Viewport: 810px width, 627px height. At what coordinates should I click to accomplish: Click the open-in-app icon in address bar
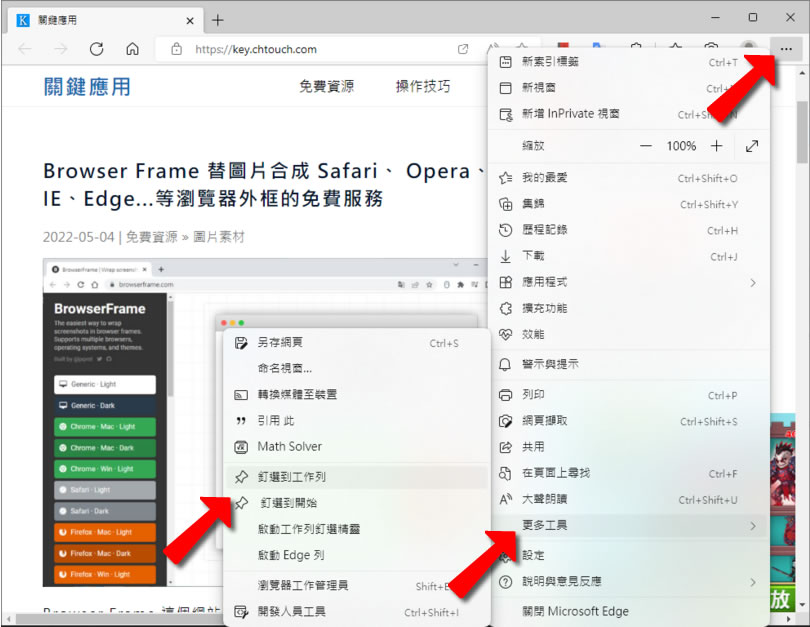(x=463, y=49)
